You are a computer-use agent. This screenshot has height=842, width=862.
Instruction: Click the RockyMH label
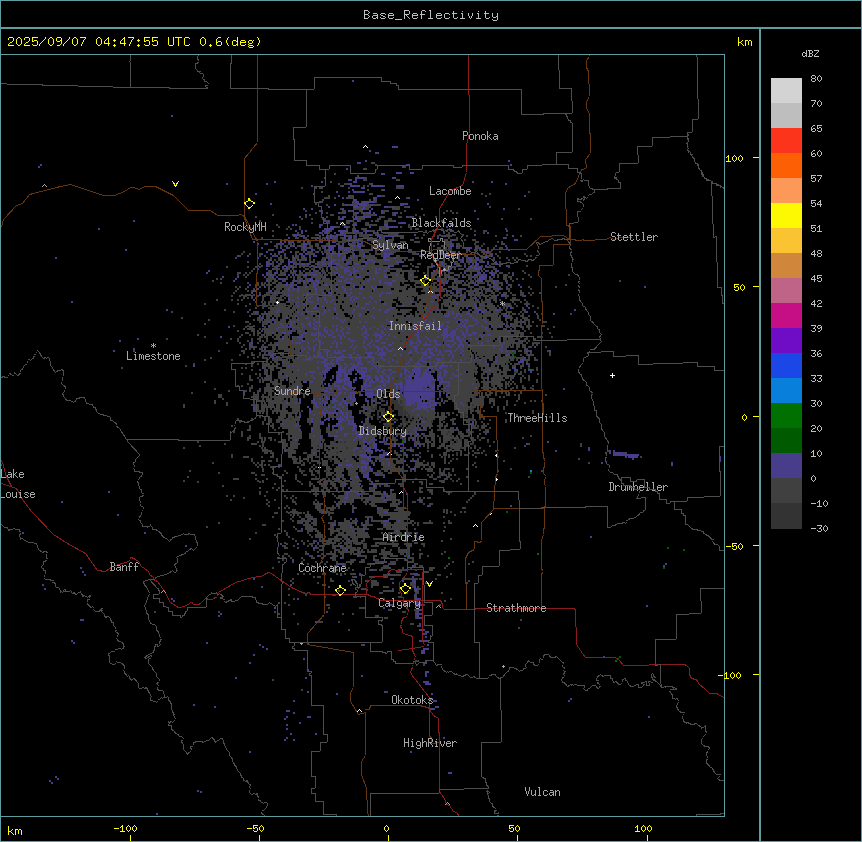point(245,227)
